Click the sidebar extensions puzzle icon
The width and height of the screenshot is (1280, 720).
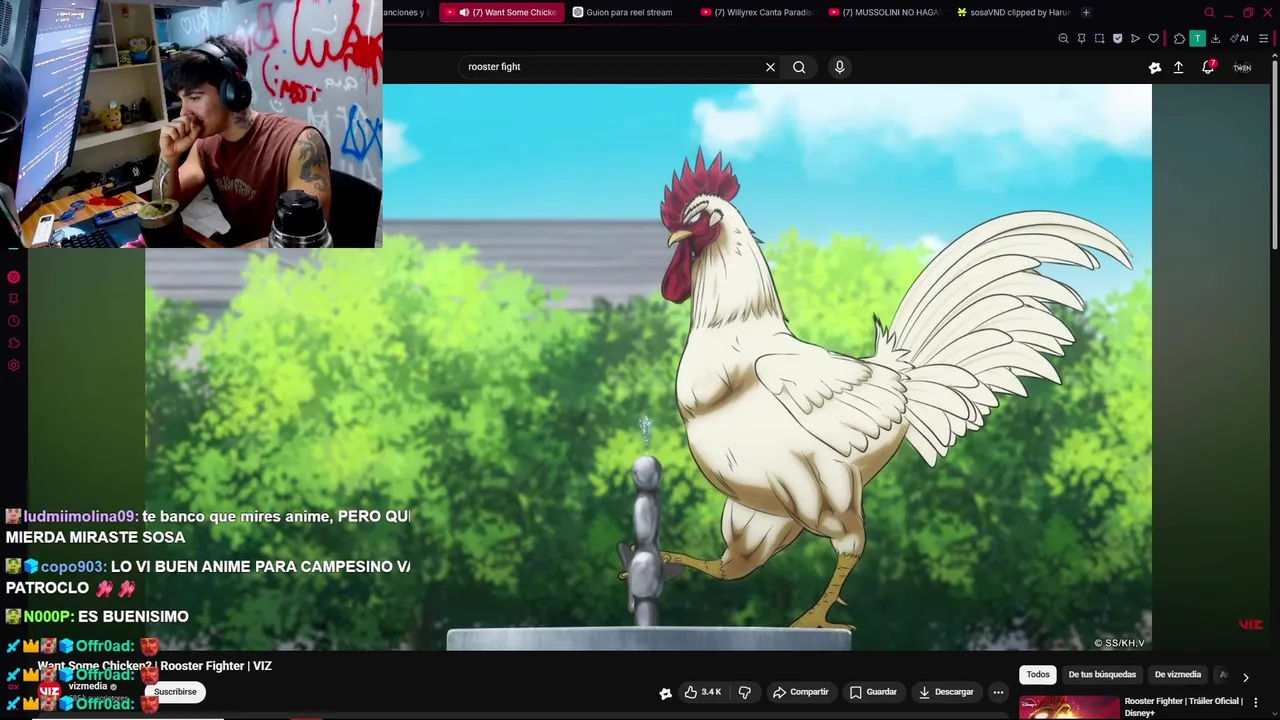pyautogui.click(x=14, y=343)
